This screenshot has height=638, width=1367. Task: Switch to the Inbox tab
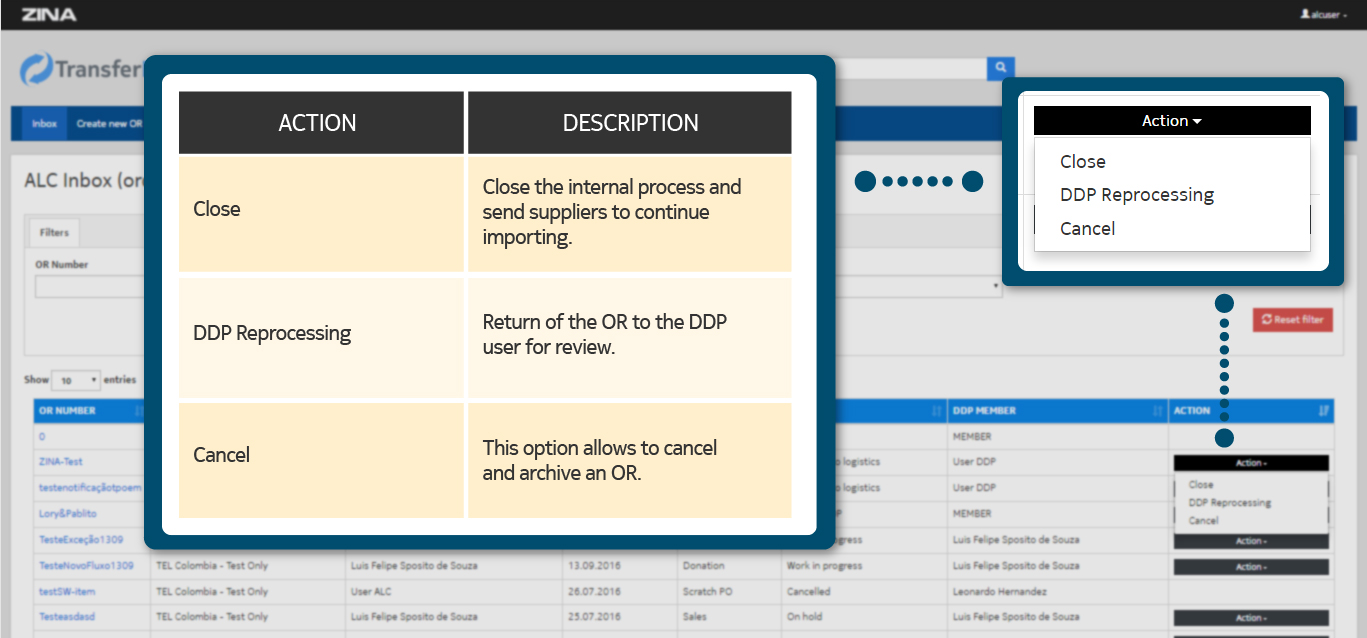44,124
